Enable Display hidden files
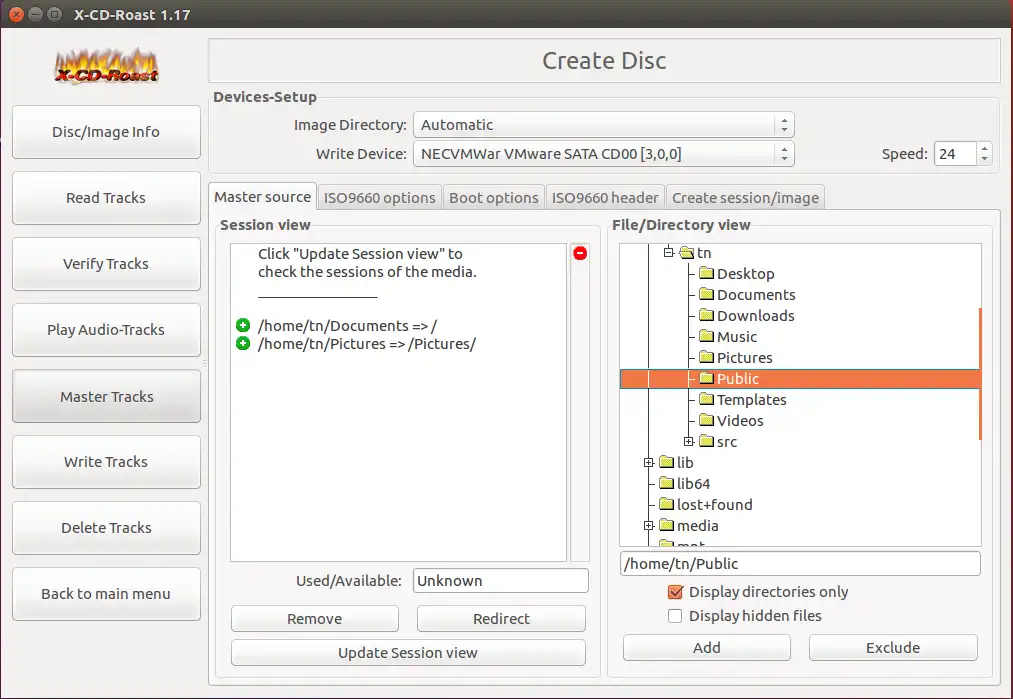Image resolution: width=1013 pixels, height=699 pixels. [675, 616]
